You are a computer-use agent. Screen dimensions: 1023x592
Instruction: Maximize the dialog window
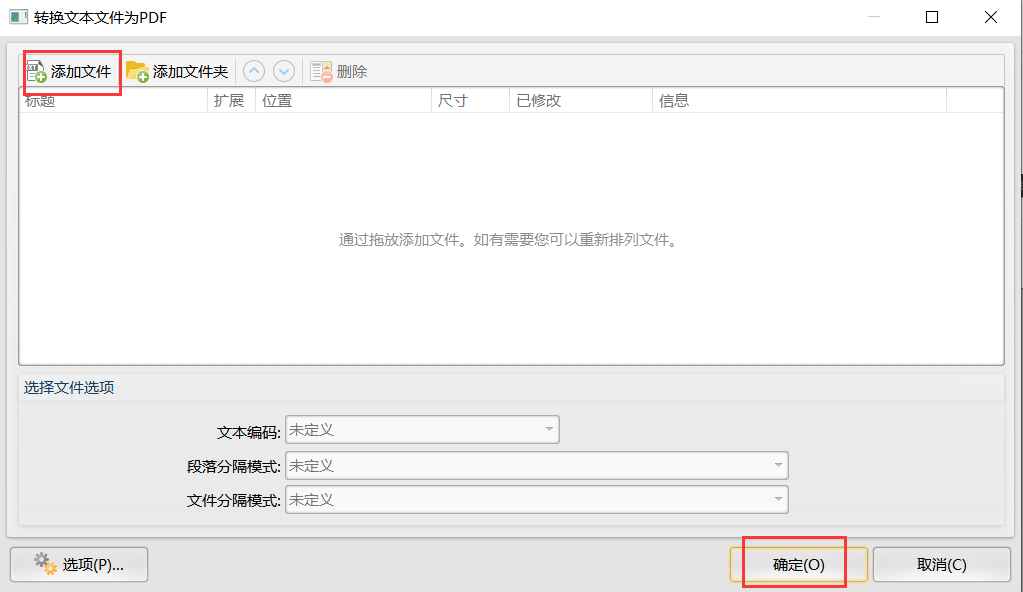click(x=932, y=17)
